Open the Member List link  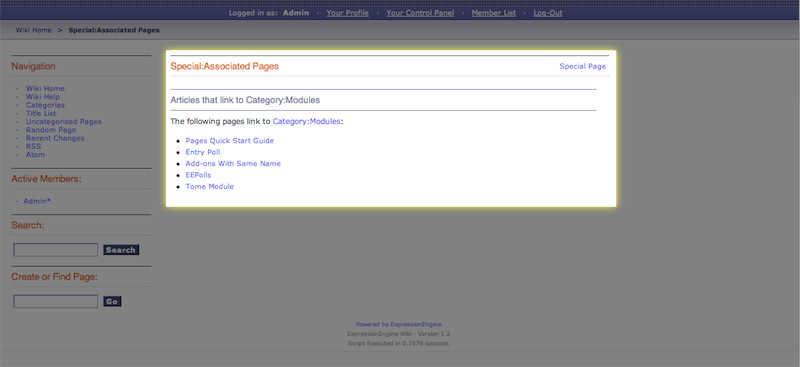coord(493,13)
